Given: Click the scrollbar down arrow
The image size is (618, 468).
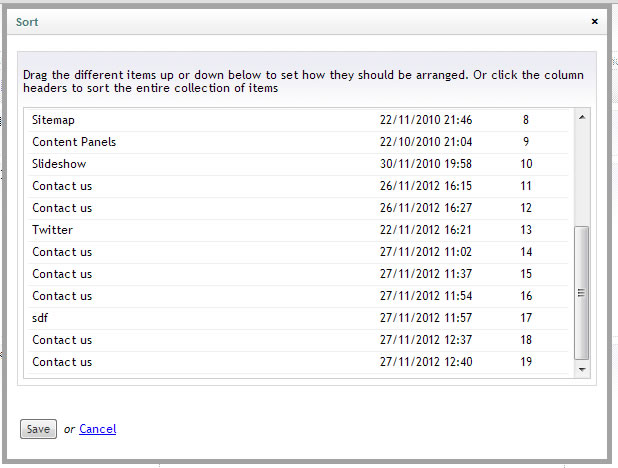Looking at the screenshot, I should coord(582,369).
